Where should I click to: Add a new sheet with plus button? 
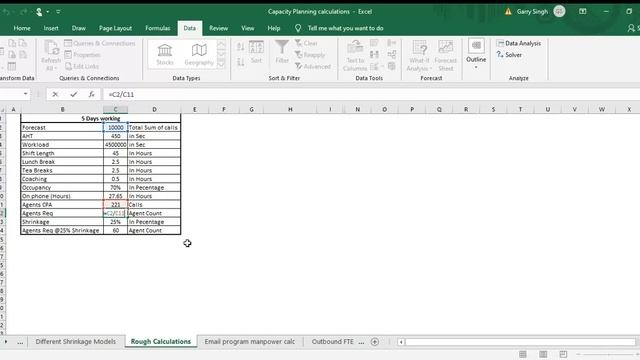pos(375,342)
